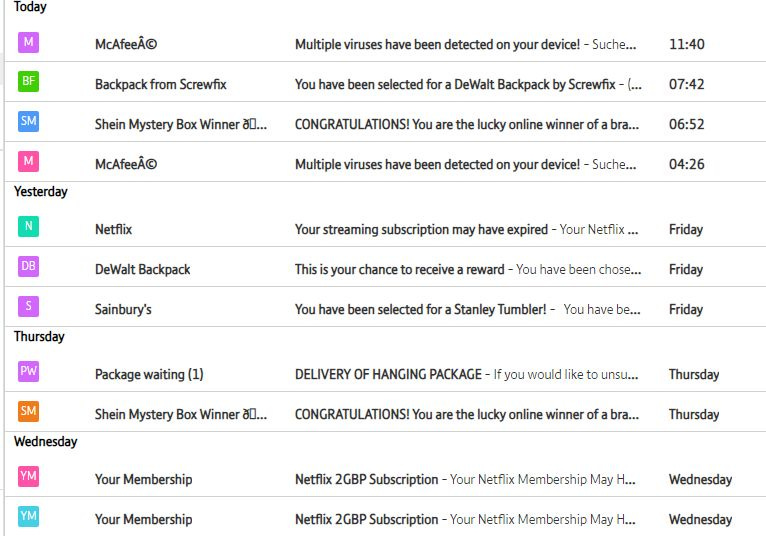Screen dimensions: 766x536
Task: Click the PW avatar for Package waiting
Action: click(x=28, y=371)
